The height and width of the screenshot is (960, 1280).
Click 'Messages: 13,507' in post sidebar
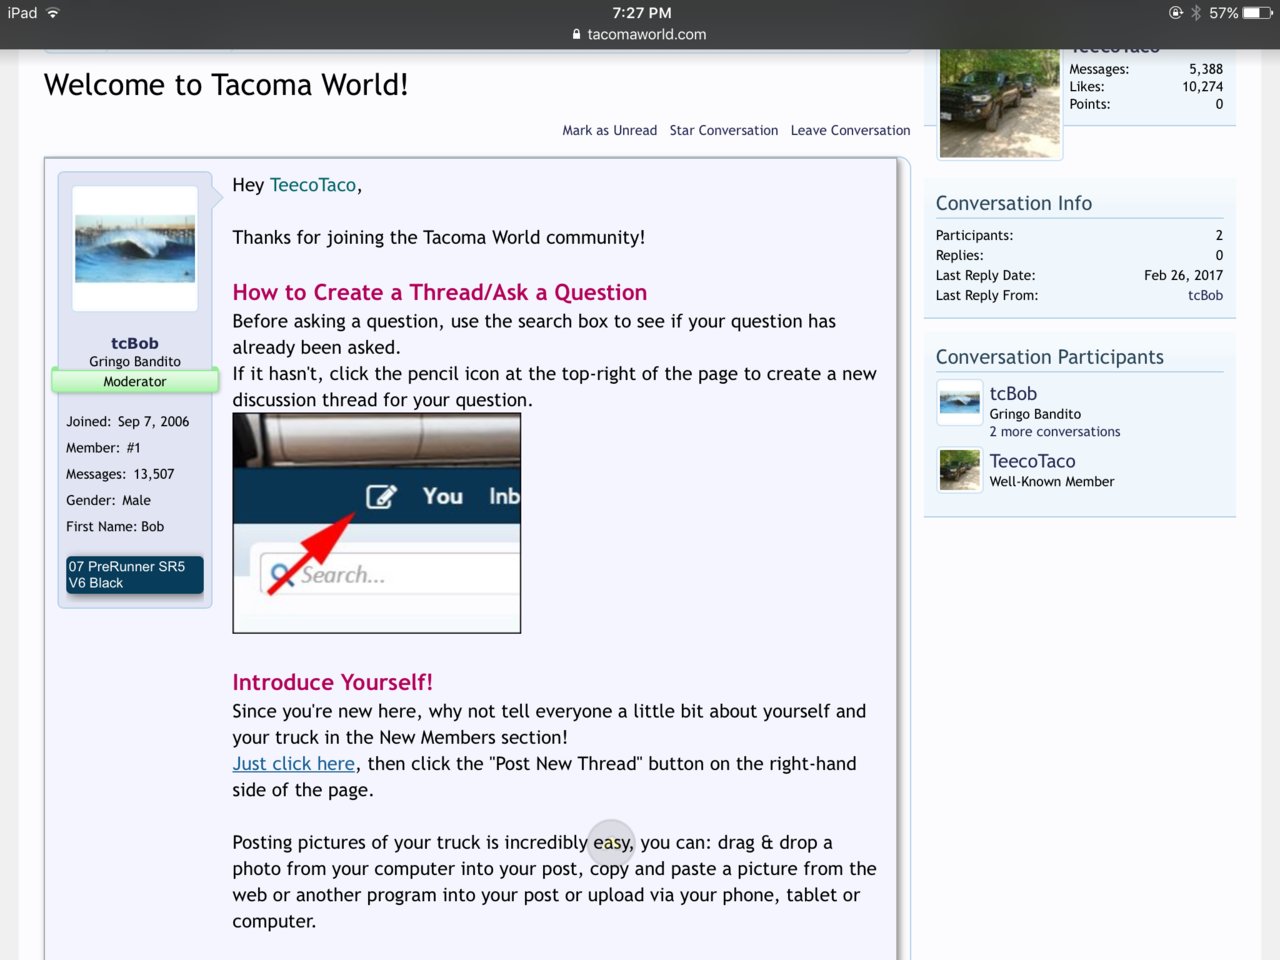[x=120, y=474]
